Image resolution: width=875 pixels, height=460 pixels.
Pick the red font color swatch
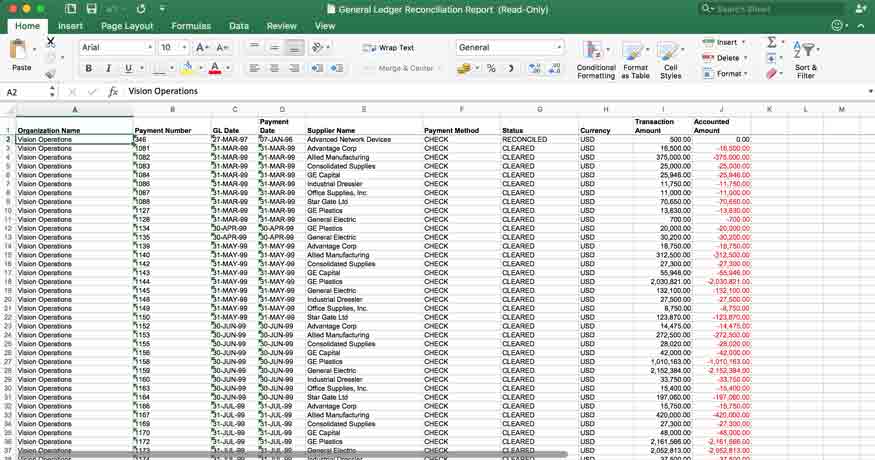pyautogui.click(x=214, y=69)
